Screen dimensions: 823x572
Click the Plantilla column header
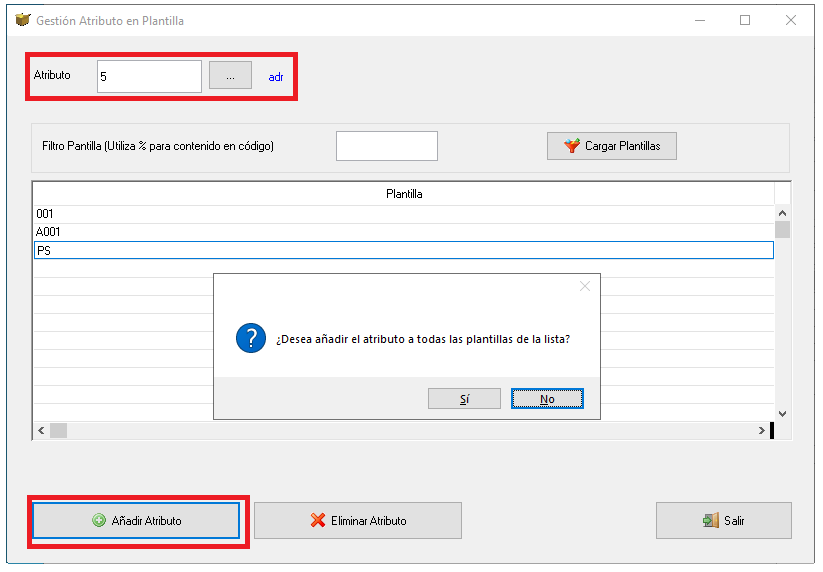coord(404,194)
